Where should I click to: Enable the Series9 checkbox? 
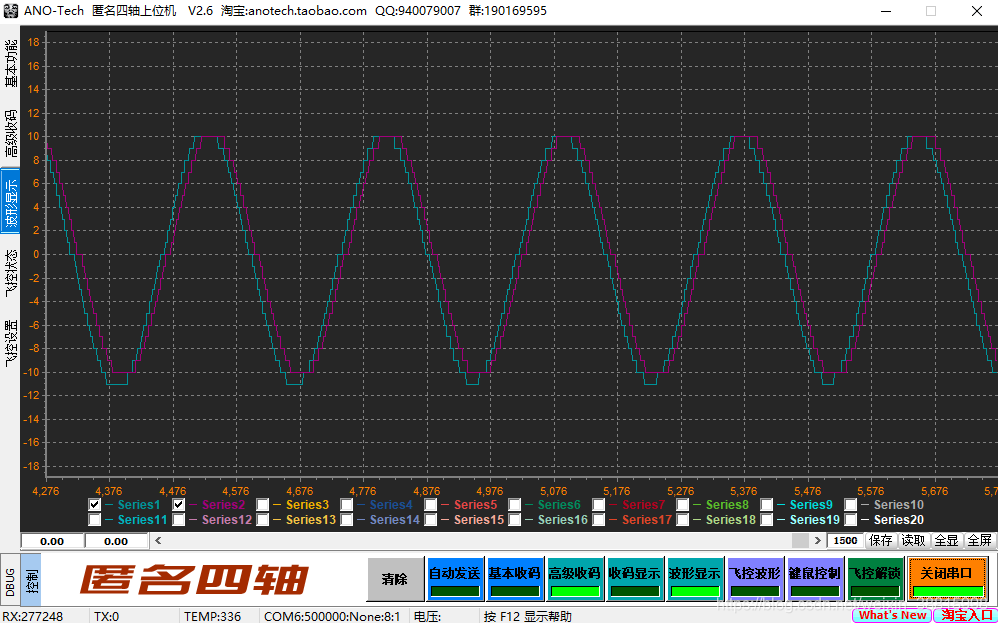766,505
